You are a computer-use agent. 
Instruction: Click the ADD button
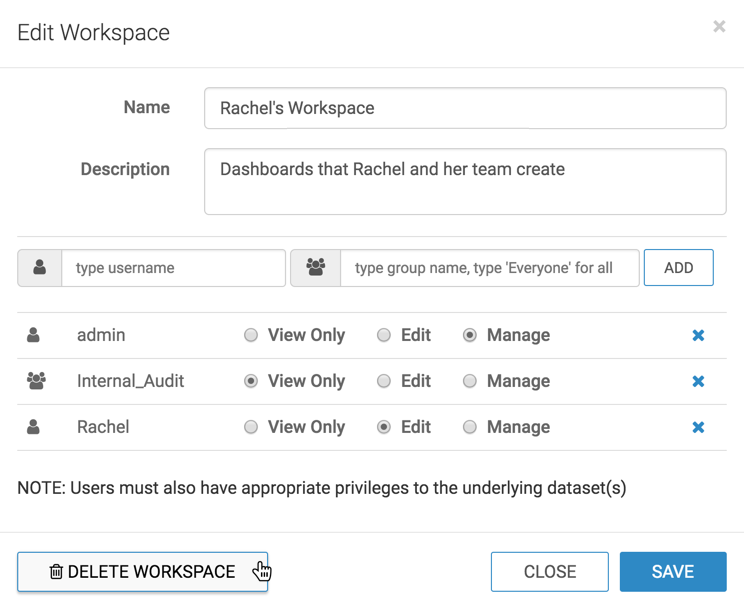tap(678, 268)
